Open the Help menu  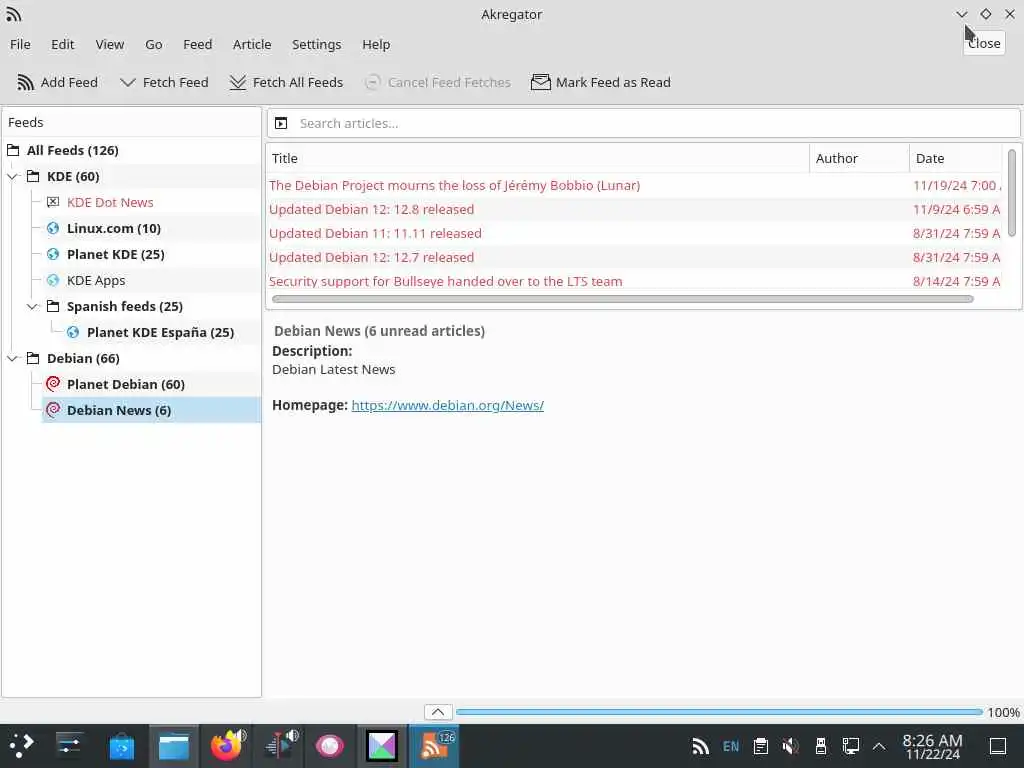click(376, 44)
